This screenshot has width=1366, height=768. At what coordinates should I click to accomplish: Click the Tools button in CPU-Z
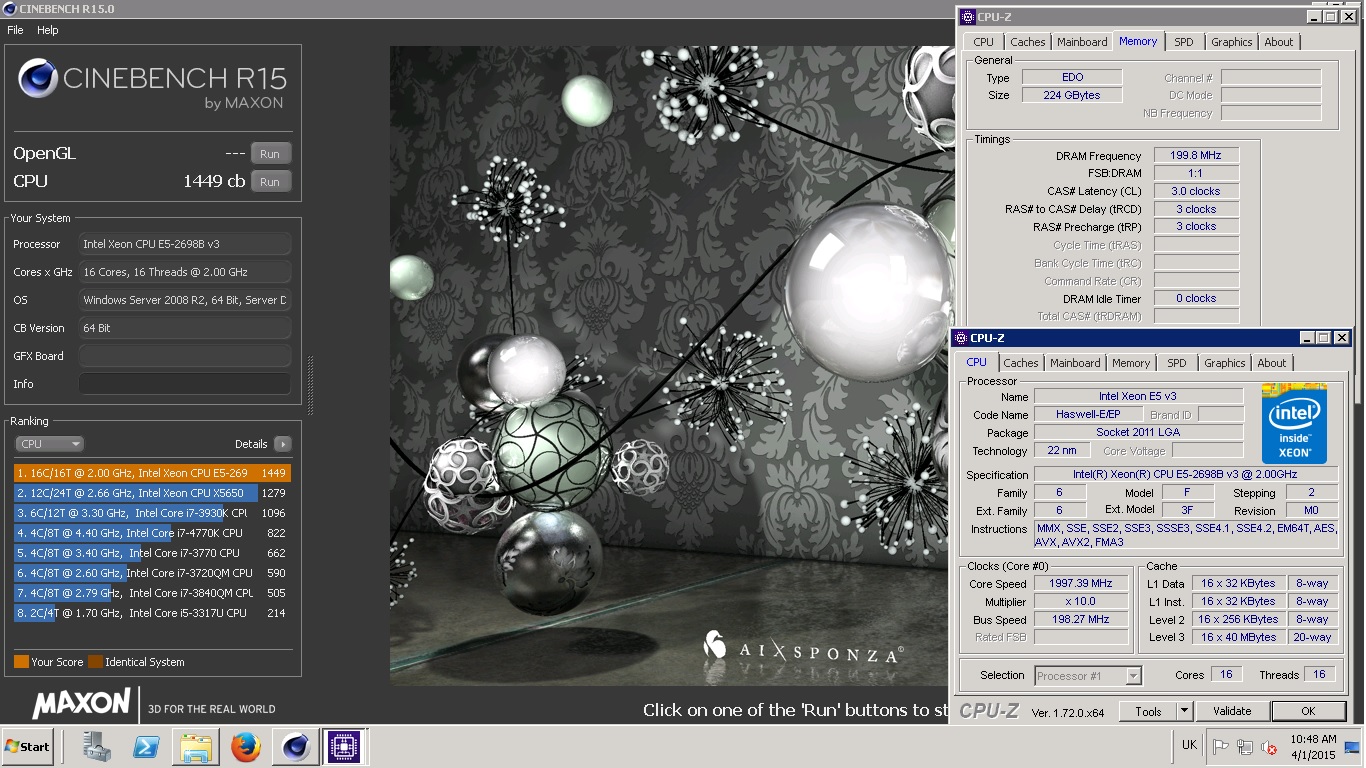pyautogui.click(x=1148, y=711)
